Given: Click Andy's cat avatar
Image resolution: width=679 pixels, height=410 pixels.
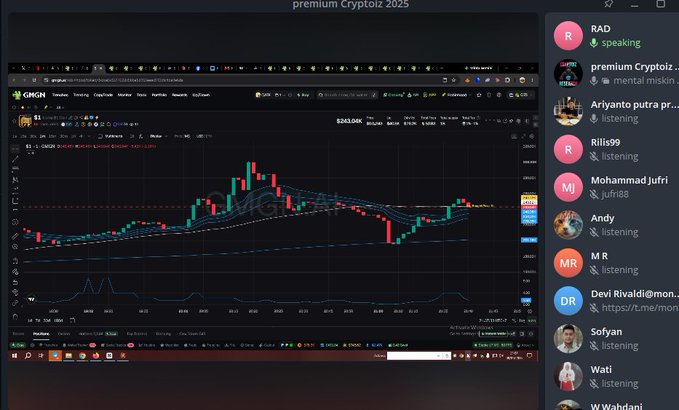Looking at the screenshot, I should [568, 225].
